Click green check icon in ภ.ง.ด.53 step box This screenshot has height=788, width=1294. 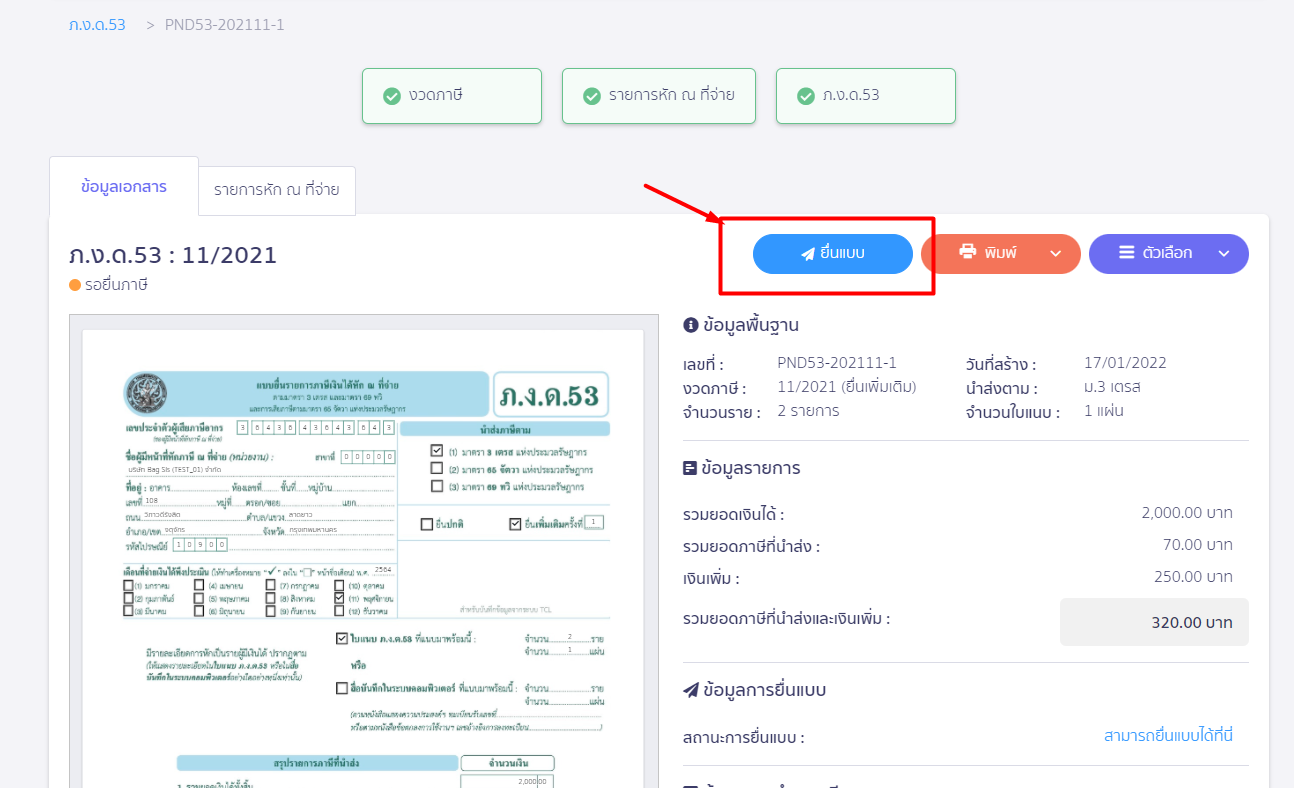(805, 96)
